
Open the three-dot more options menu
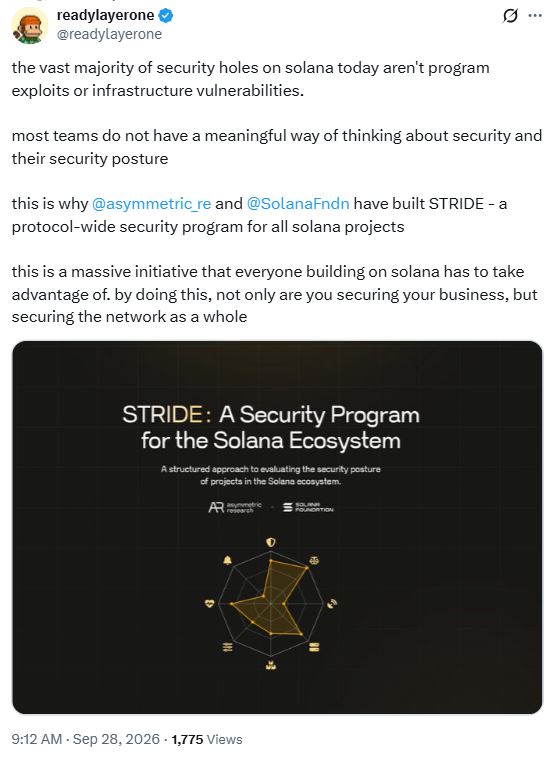click(x=535, y=16)
